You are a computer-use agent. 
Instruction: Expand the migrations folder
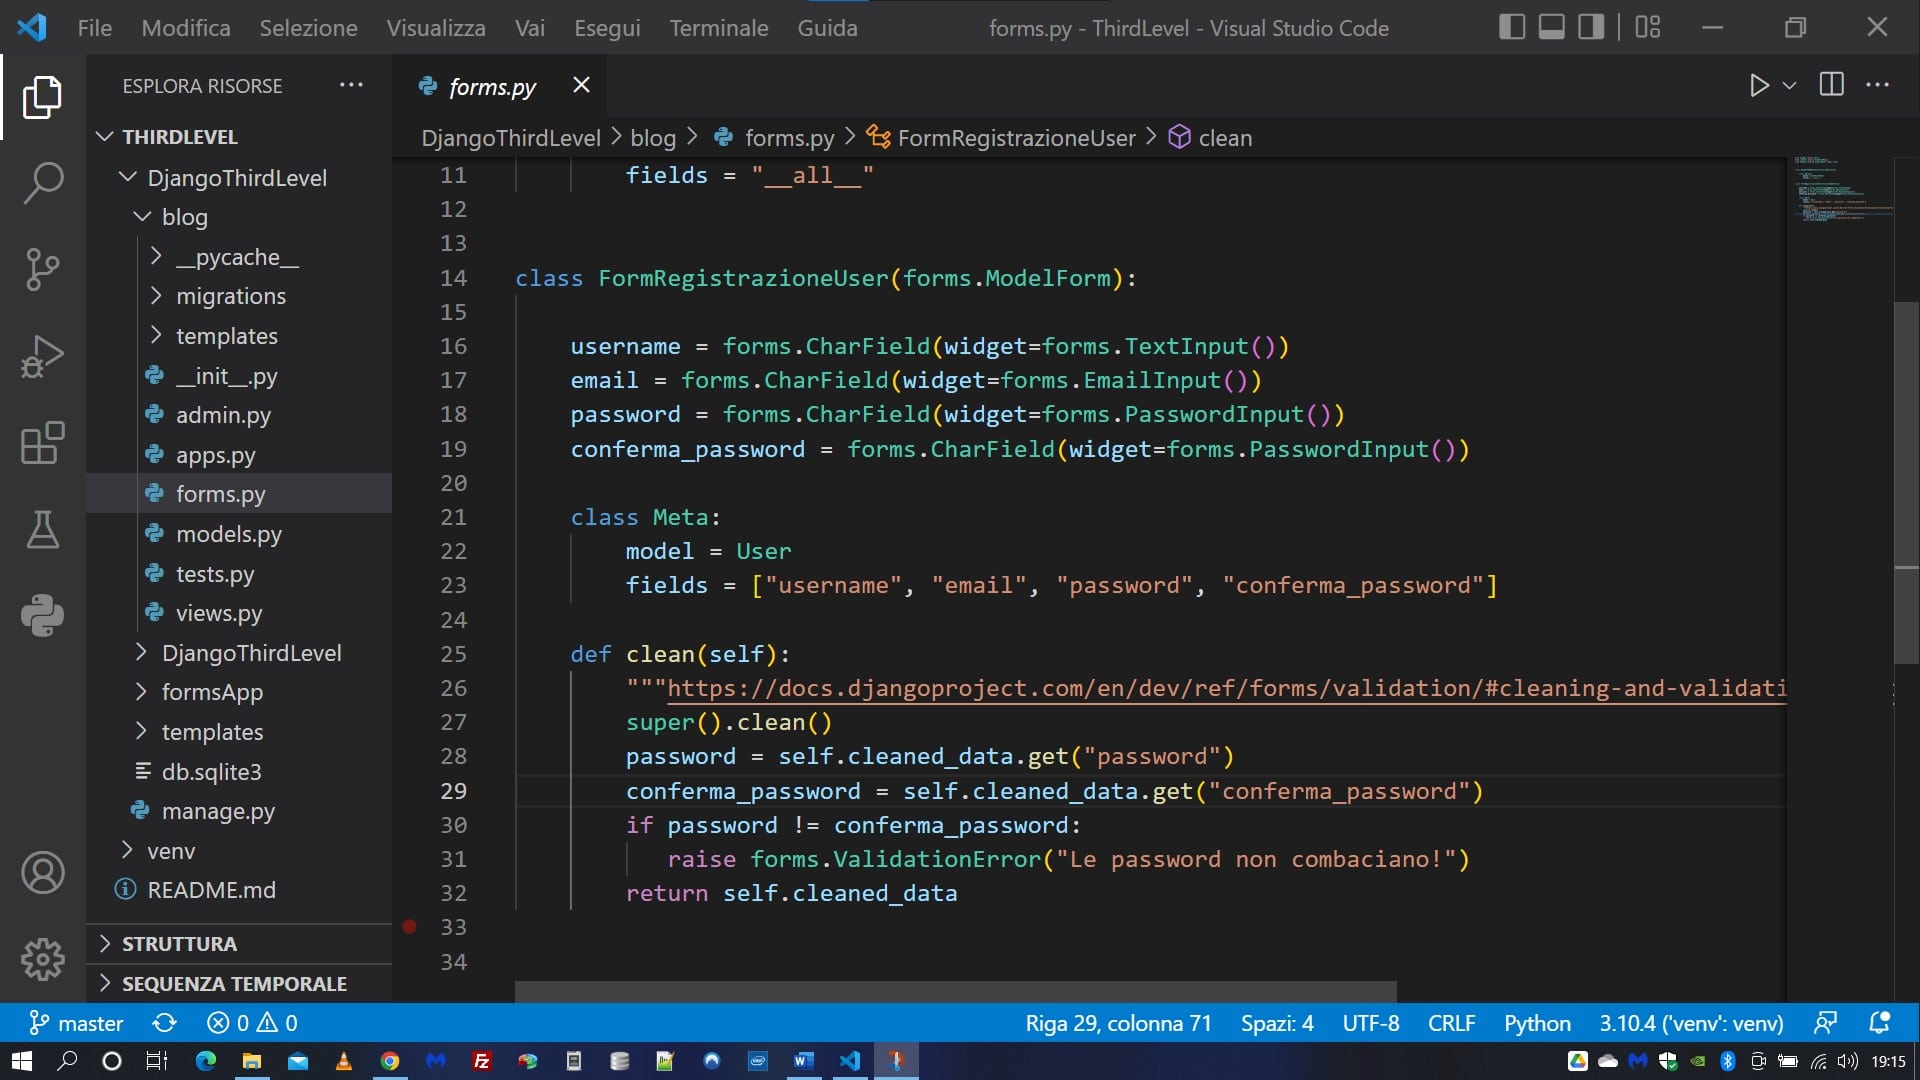230,296
